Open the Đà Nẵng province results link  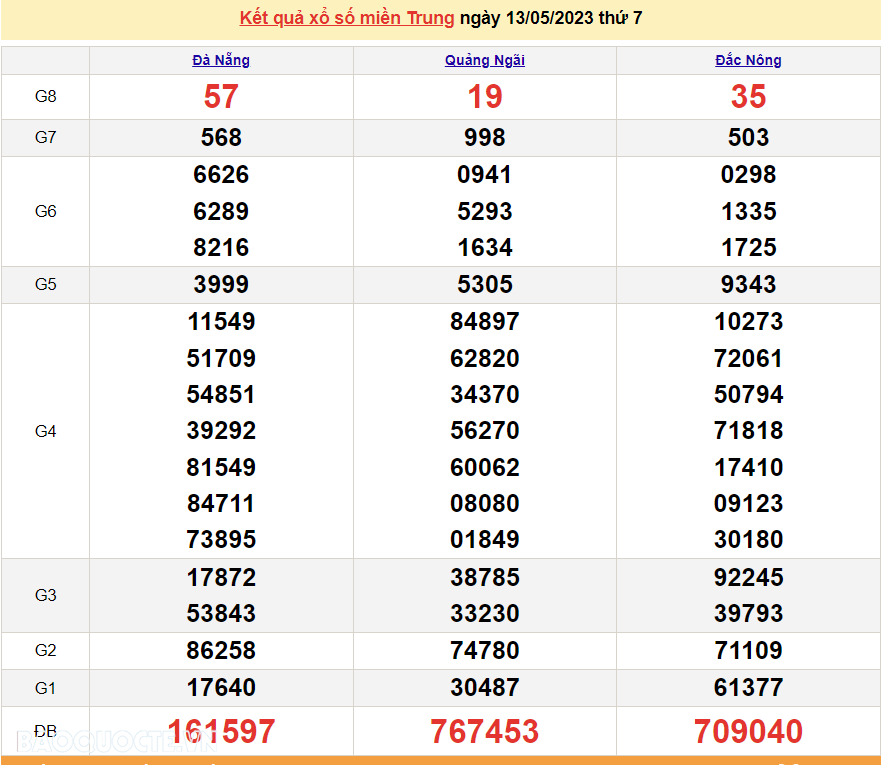[220, 60]
